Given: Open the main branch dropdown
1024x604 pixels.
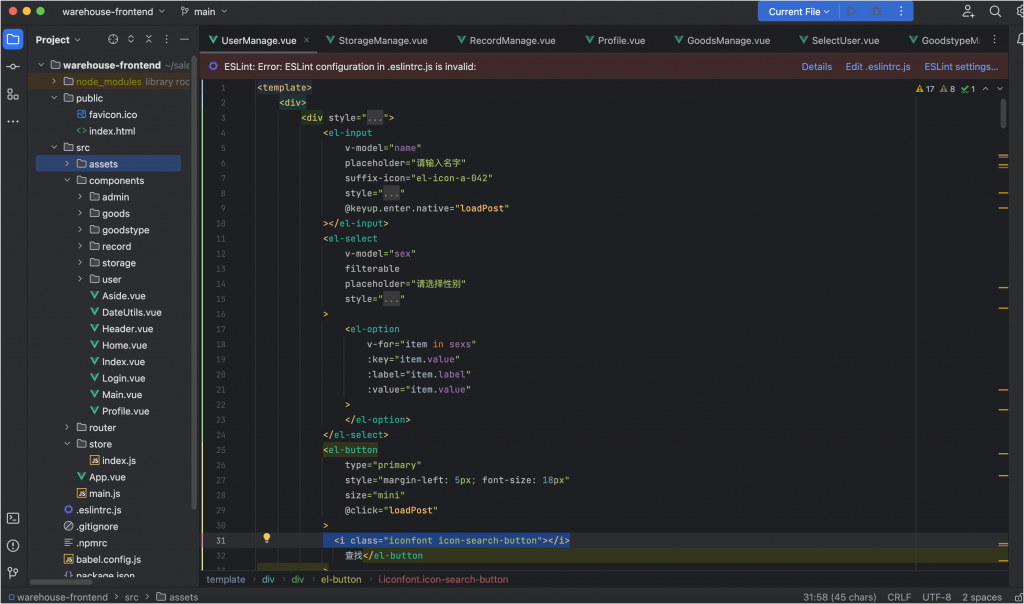Looking at the screenshot, I should [x=206, y=11].
